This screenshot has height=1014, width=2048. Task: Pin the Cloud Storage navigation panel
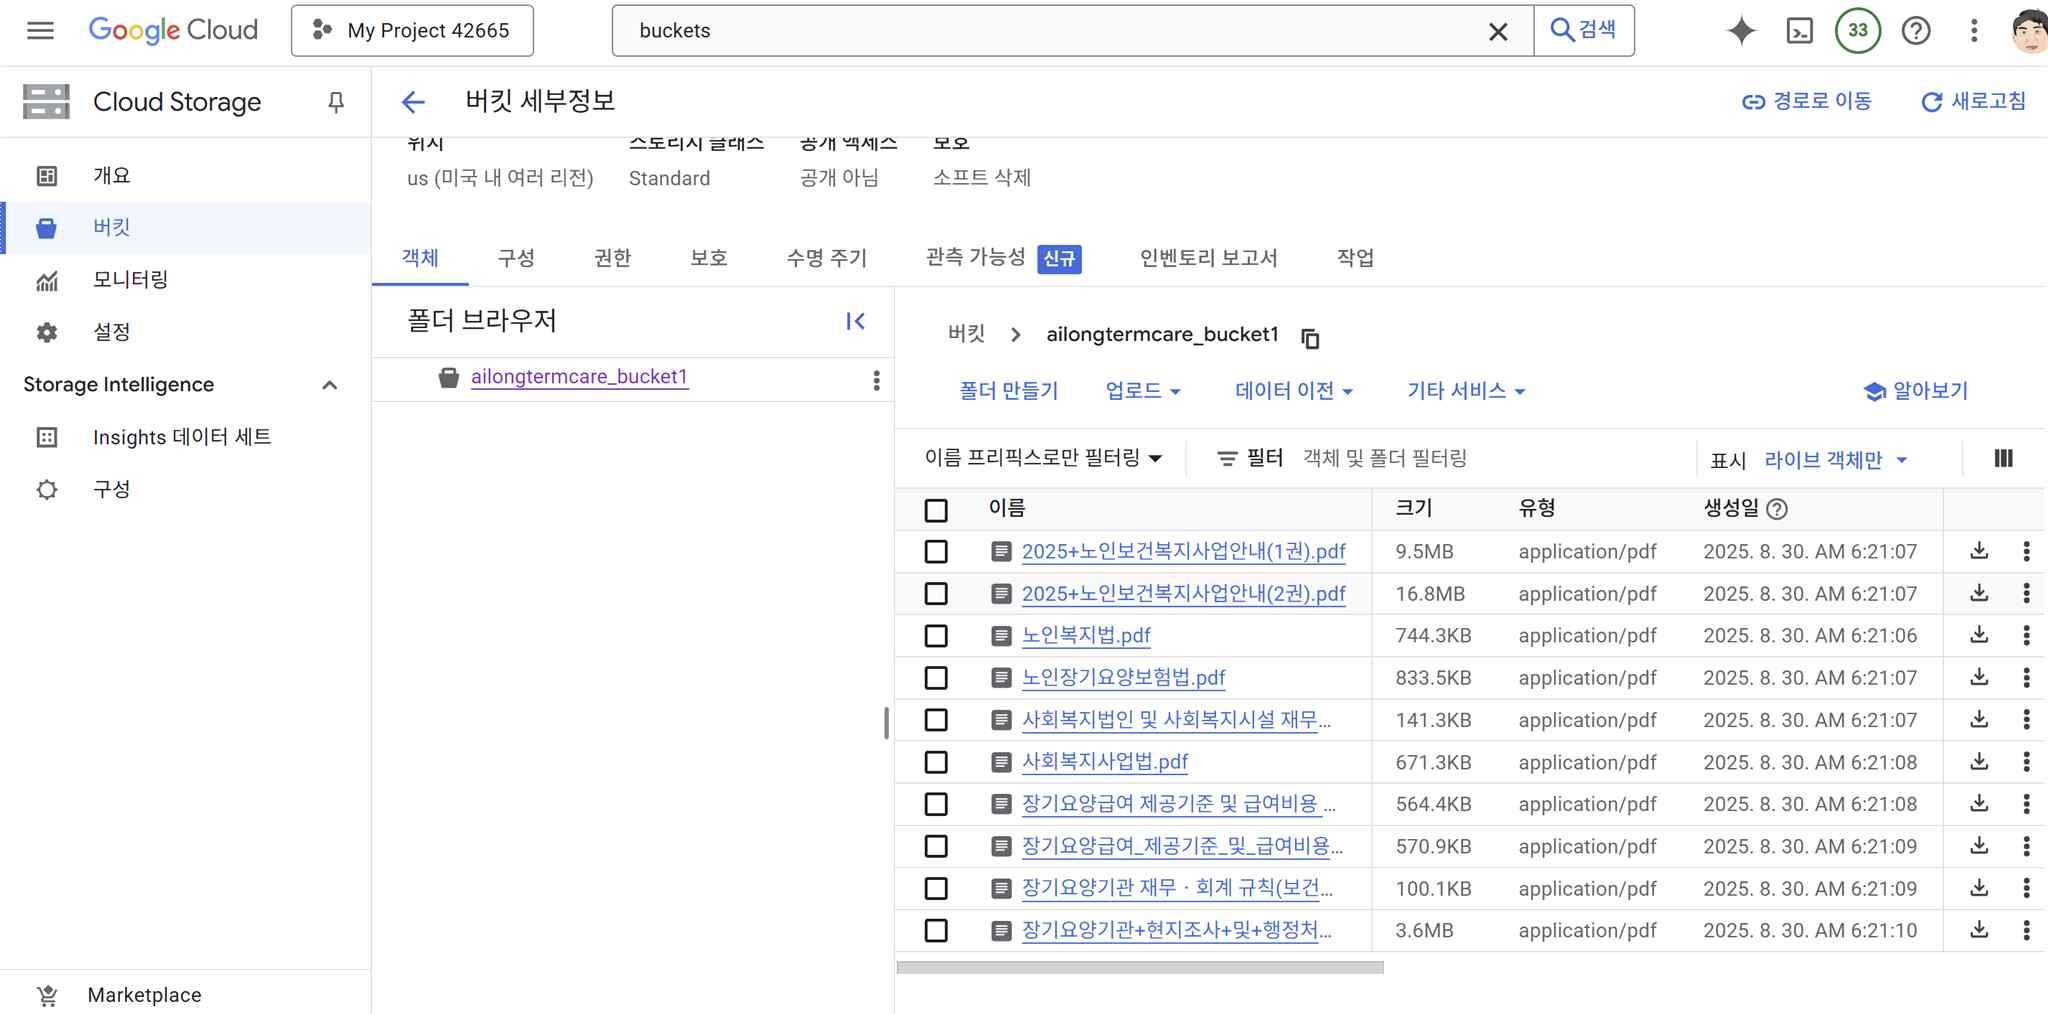(336, 102)
